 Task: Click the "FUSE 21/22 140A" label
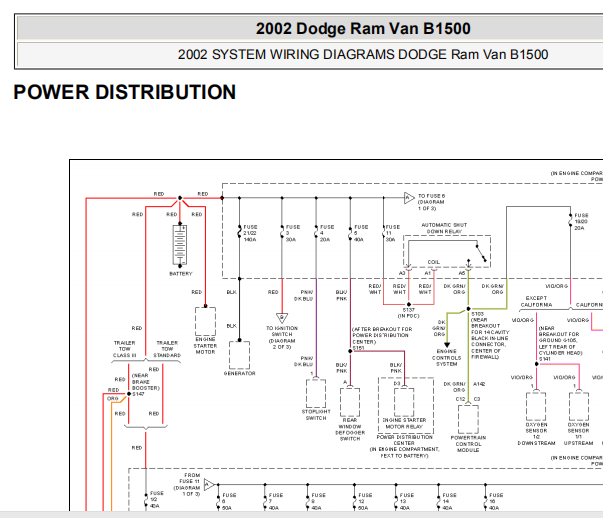click(250, 233)
